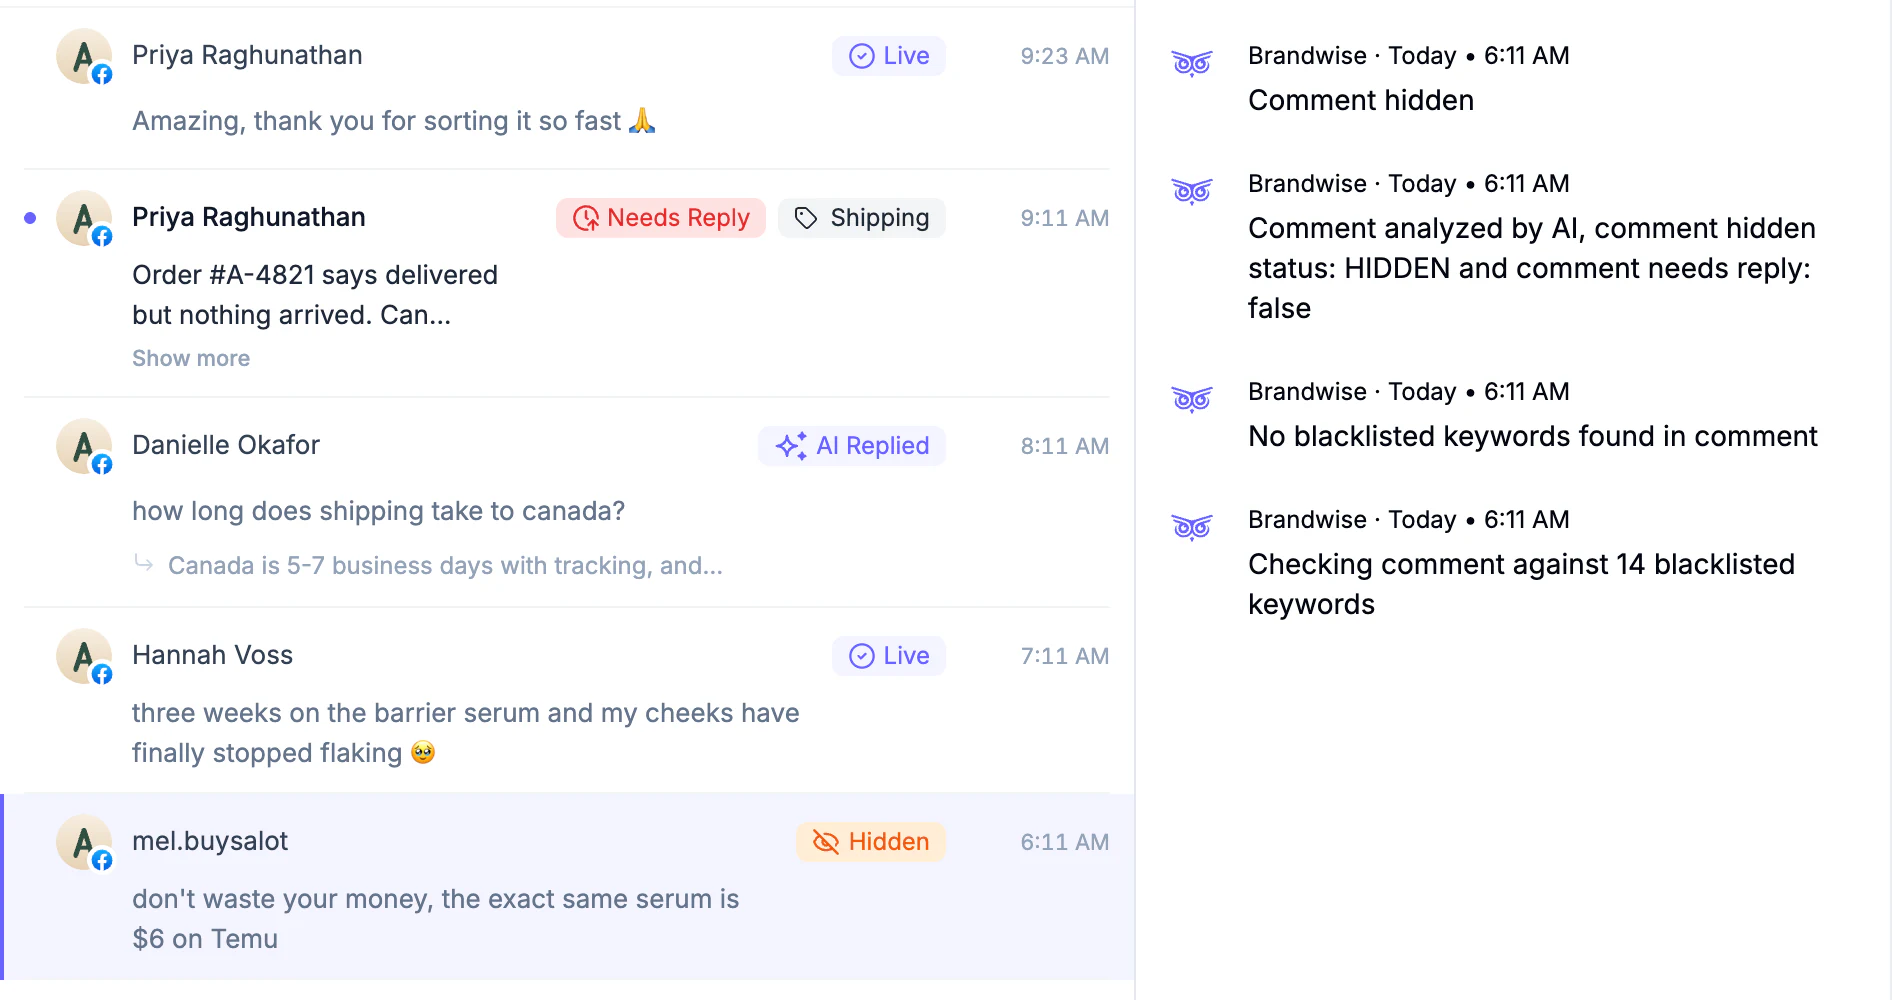Viewport: 1892px width, 1000px height.
Task: Open the AI reply 'Canada is 5-7 business days'
Action: (x=445, y=566)
